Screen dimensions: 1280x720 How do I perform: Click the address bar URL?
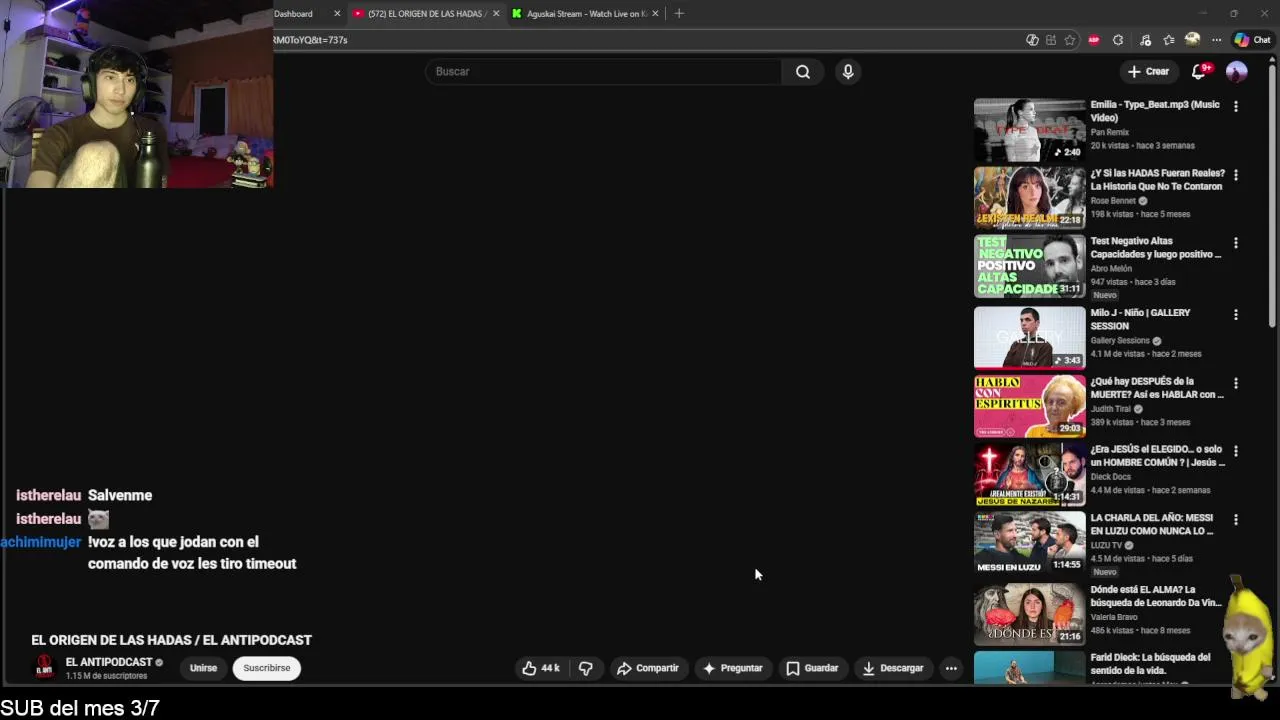click(310, 40)
